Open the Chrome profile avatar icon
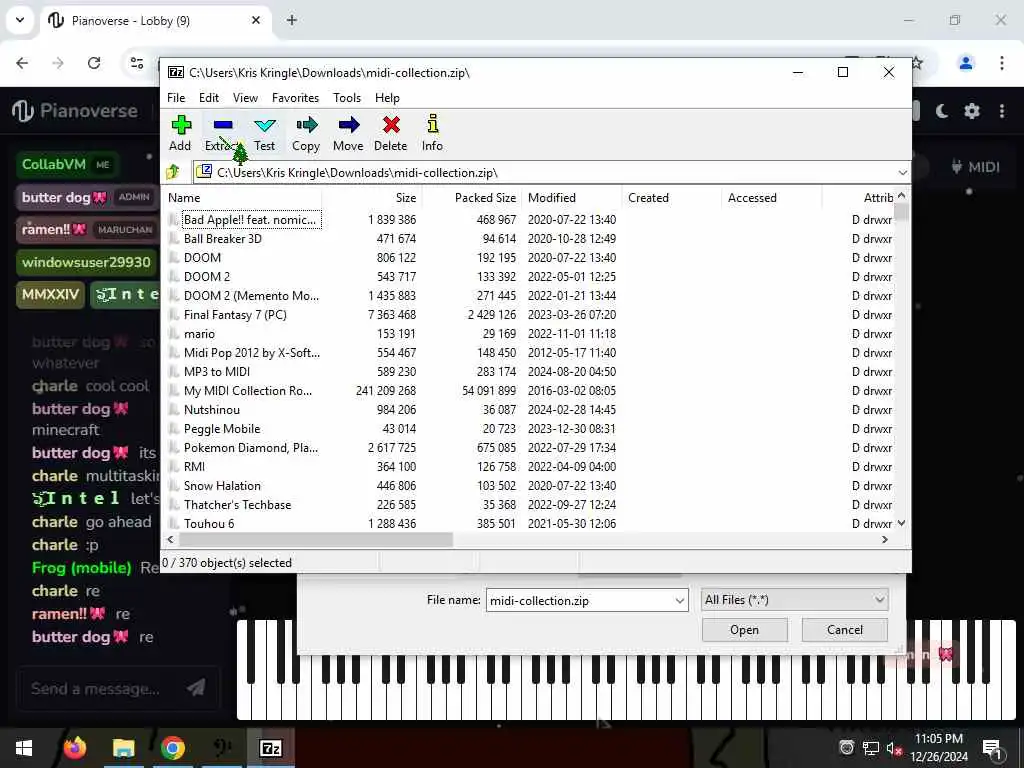The width and height of the screenshot is (1024, 768). click(x=966, y=63)
